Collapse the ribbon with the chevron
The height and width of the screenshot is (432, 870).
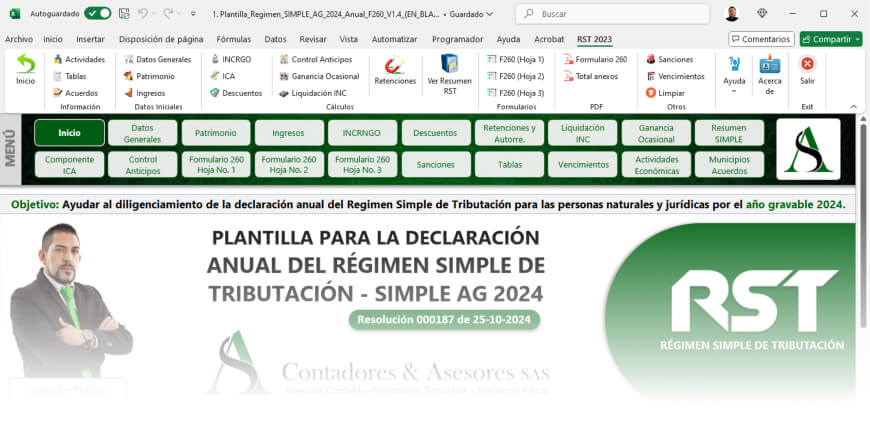pyautogui.click(x=853, y=106)
